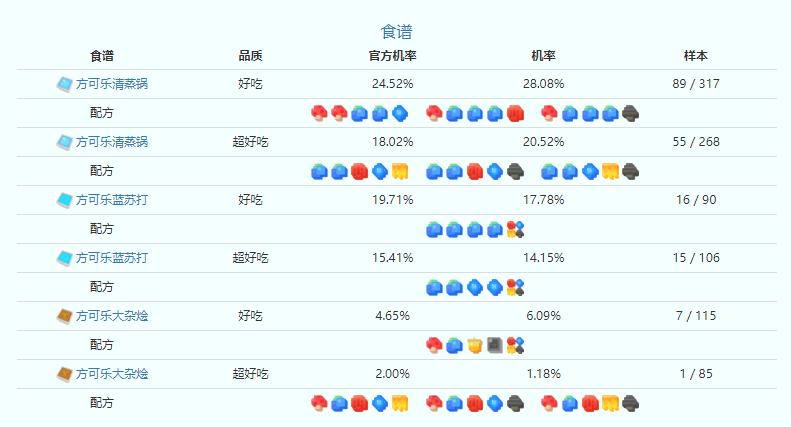The height and width of the screenshot is (427, 791).
Task: Open the 方可乐大杂烩 link in 超好吃 row
Action: [x=112, y=374]
